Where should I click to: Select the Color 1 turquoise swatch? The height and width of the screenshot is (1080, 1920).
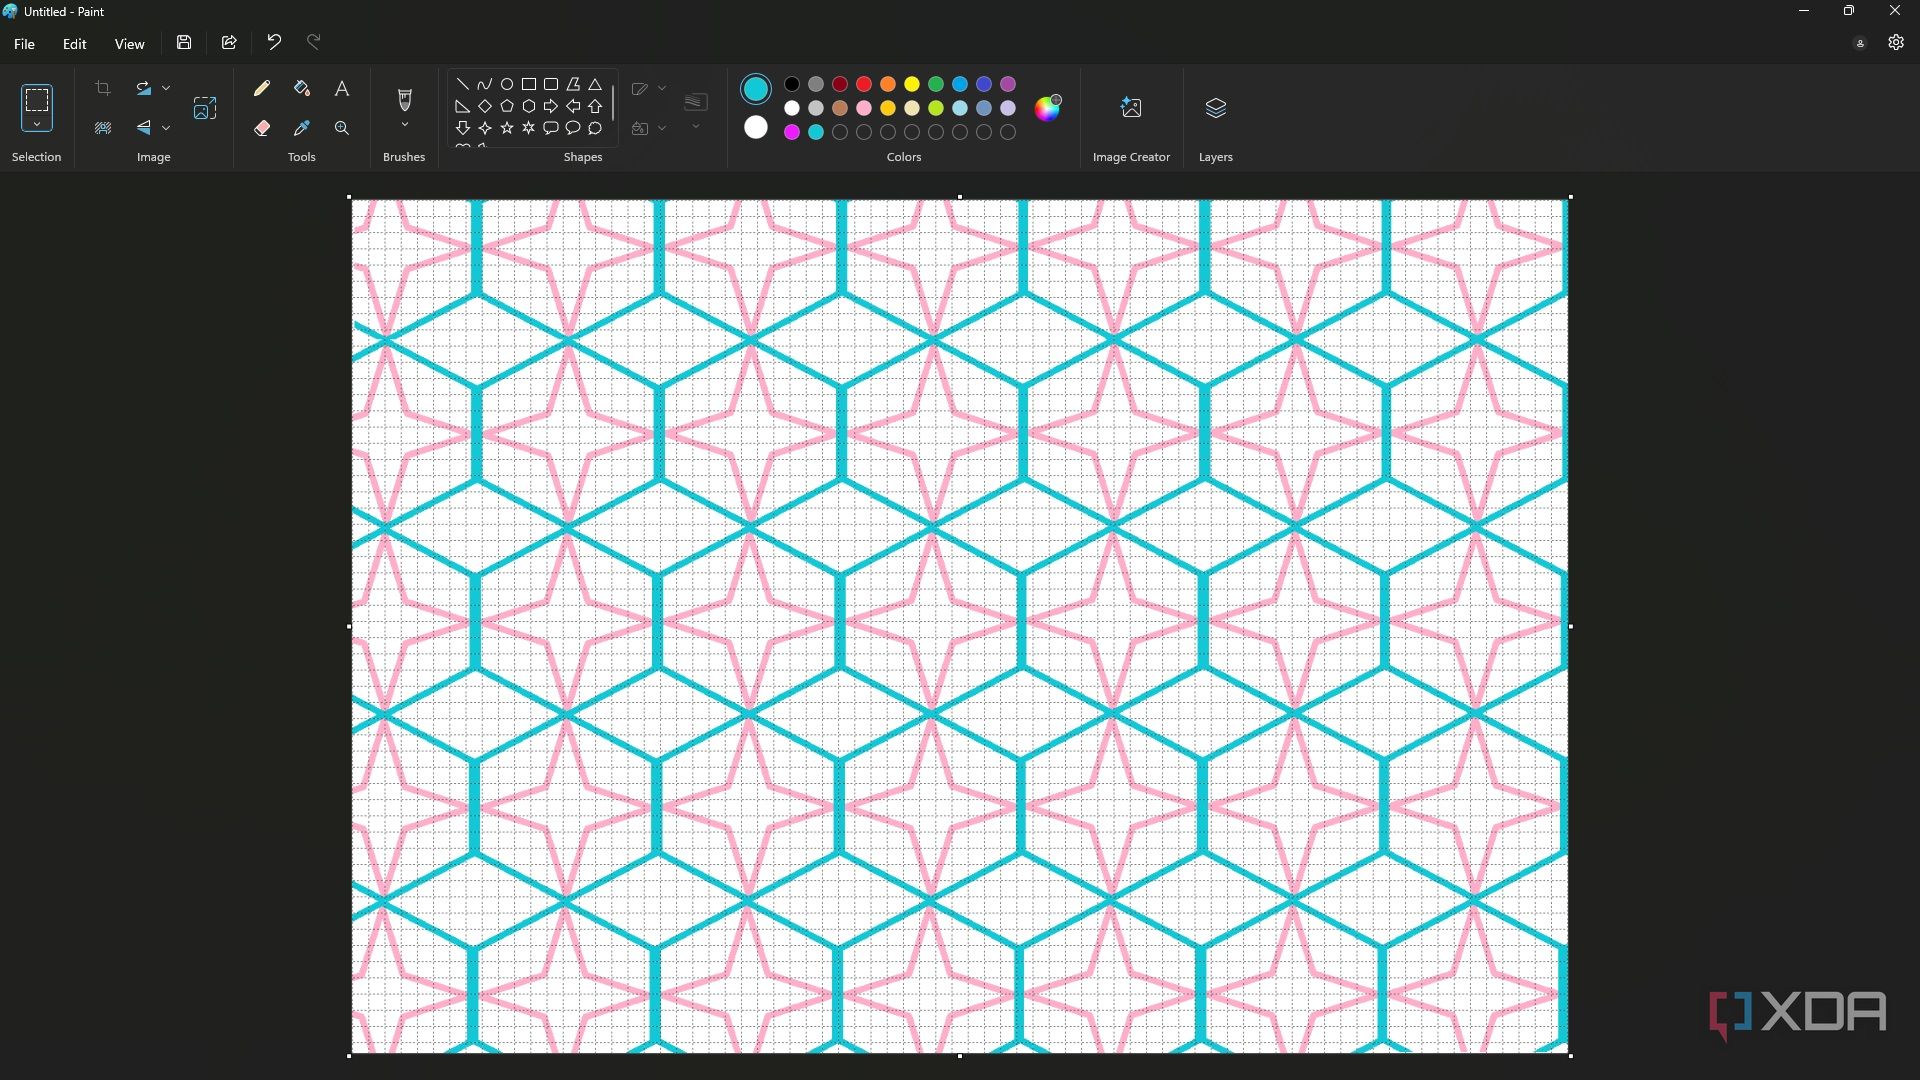(756, 89)
